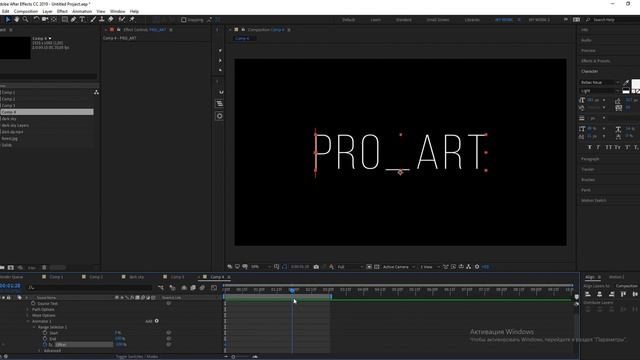Select the Puppet Pin tool
The height and width of the screenshot is (360, 640).
(x=132, y=19)
